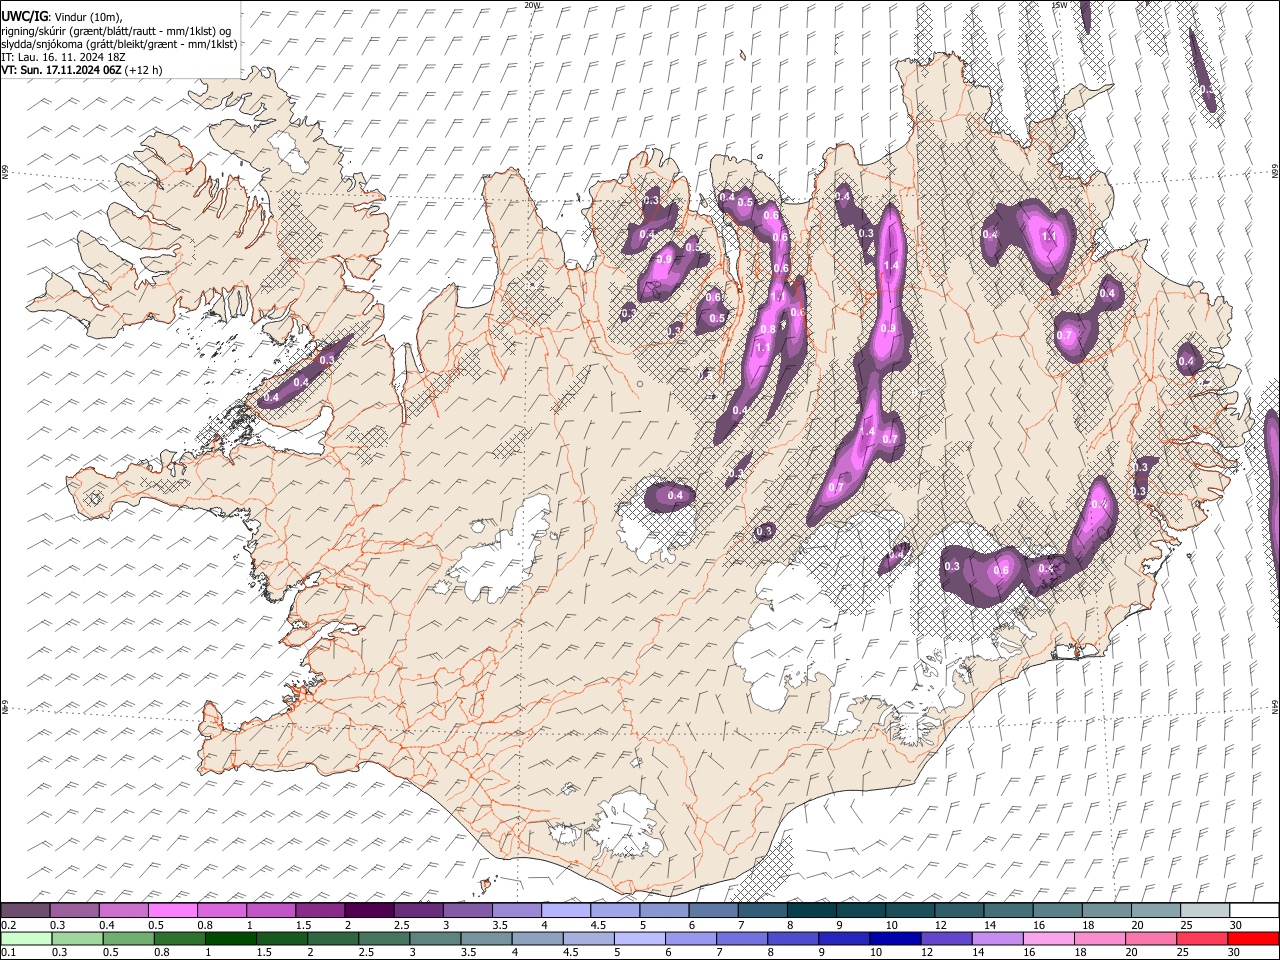Click the violet swatch between 14 and 16, lower legend
Image resolution: width=1280 pixels, height=960 pixels.
(996, 939)
